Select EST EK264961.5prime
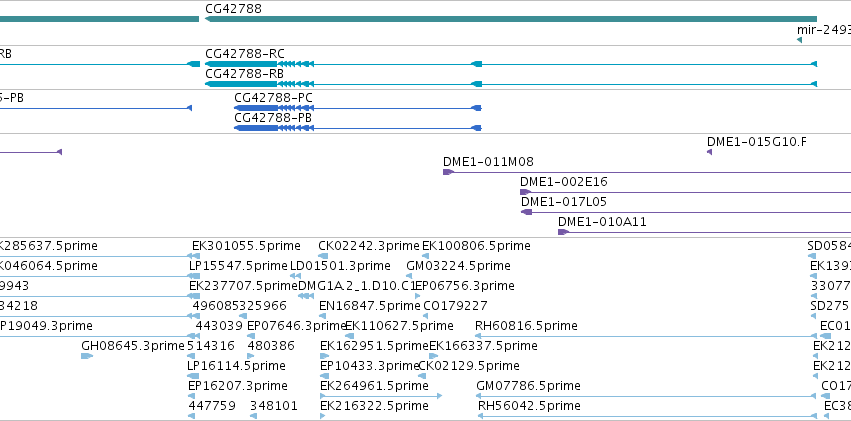 point(374,386)
